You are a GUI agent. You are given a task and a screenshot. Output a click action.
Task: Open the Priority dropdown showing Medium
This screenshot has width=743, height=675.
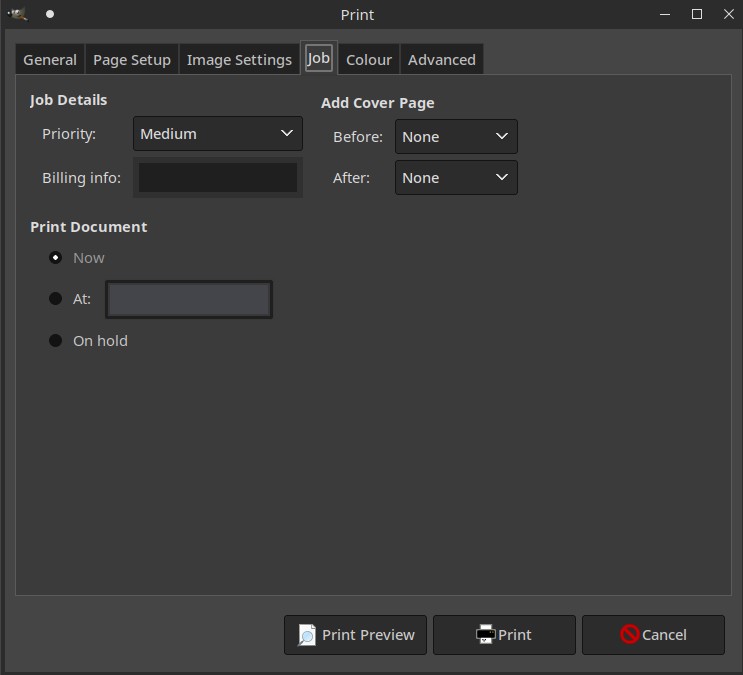pyautogui.click(x=217, y=134)
